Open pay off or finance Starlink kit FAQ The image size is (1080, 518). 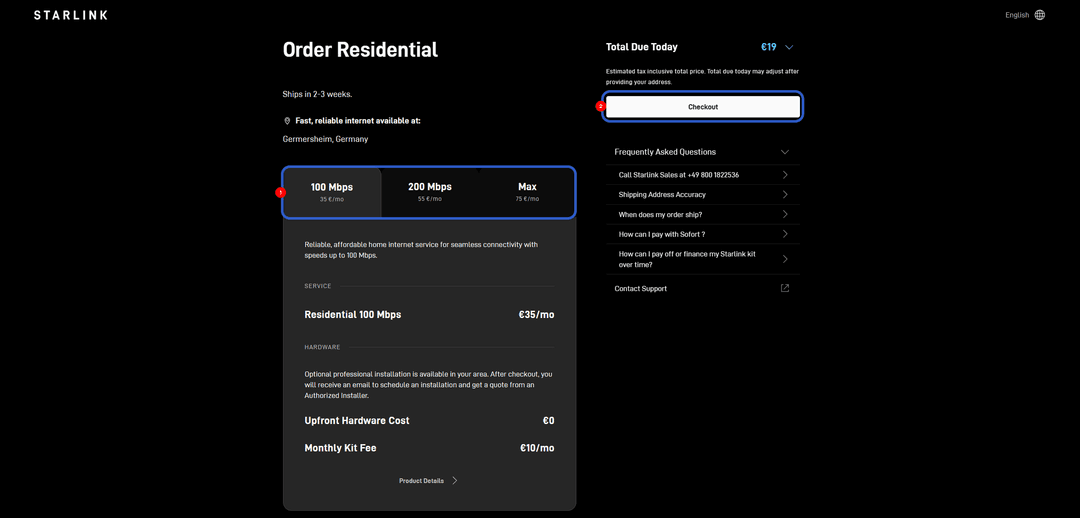(x=703, y=259)
